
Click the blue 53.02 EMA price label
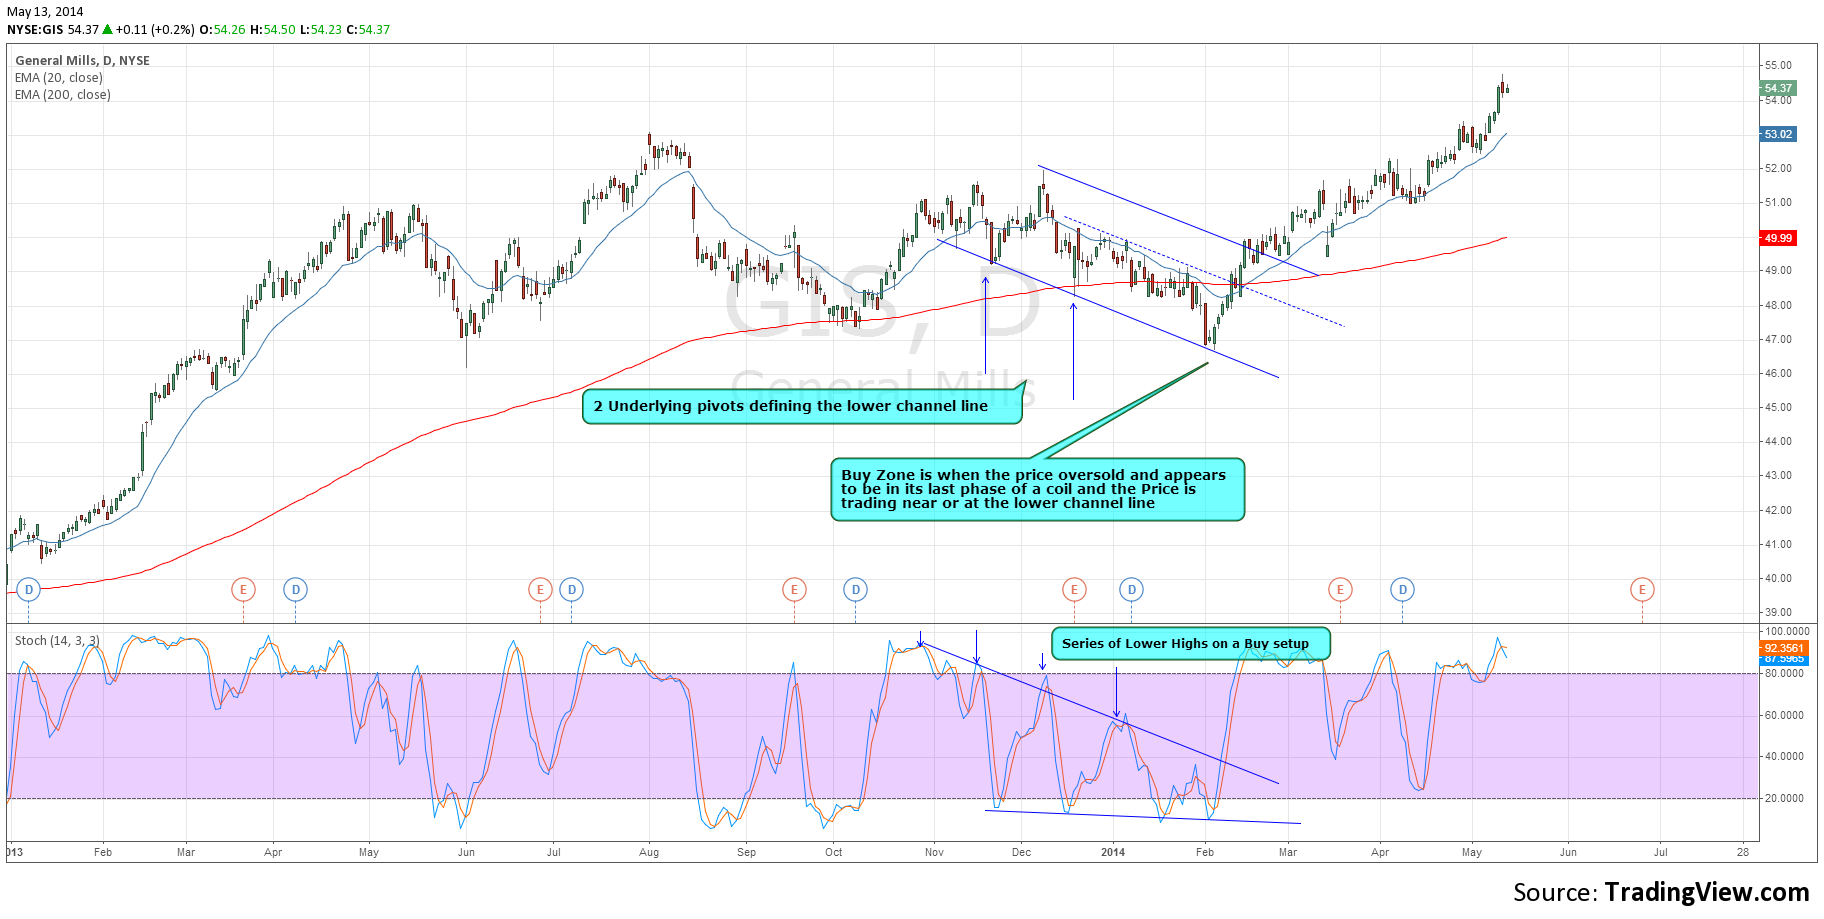click(x=1778, y=134)
